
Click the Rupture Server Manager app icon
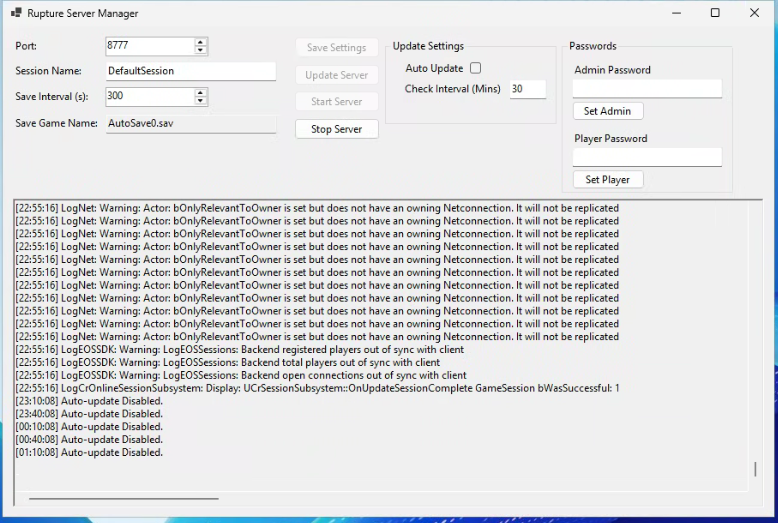tap(15, 14)
